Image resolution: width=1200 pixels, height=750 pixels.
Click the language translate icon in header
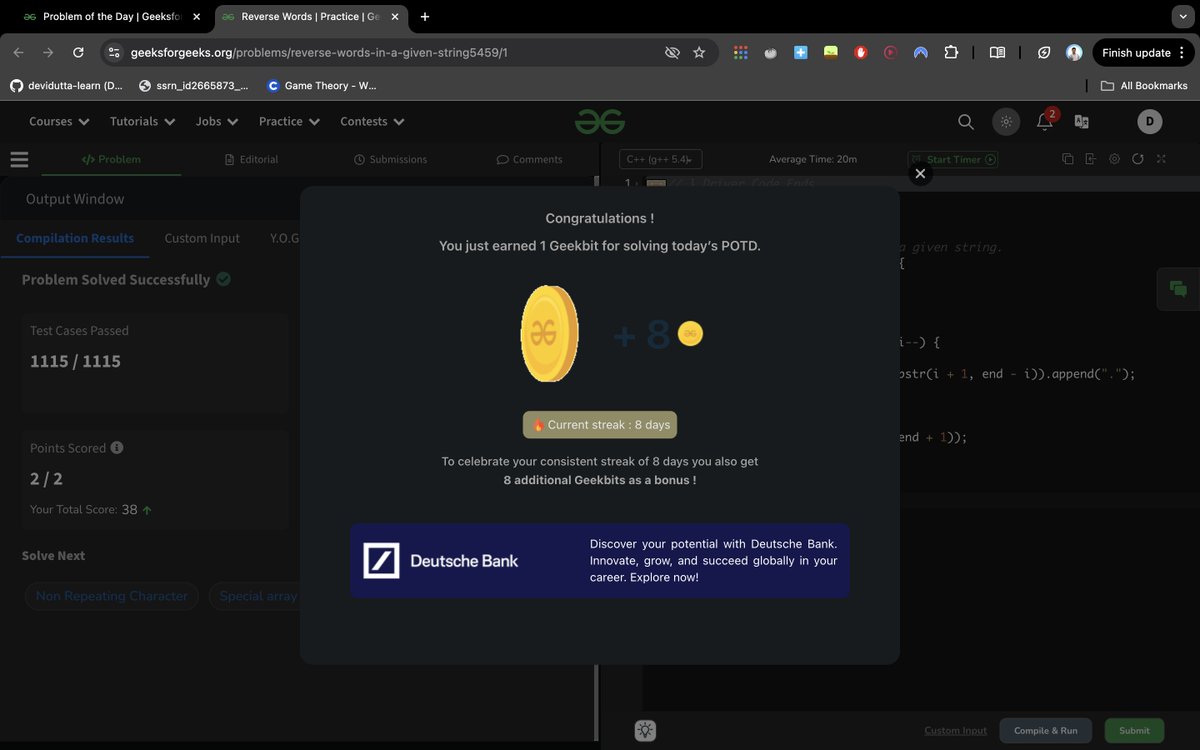click(x=1081, y=122)
